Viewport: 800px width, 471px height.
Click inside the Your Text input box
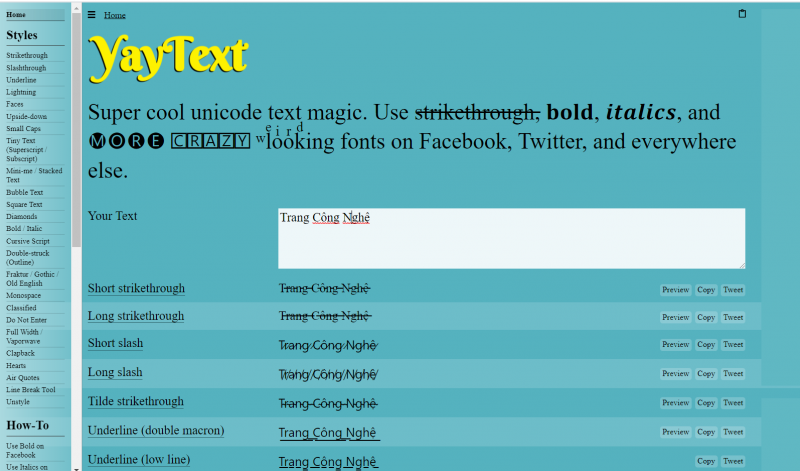click(511, 238)
